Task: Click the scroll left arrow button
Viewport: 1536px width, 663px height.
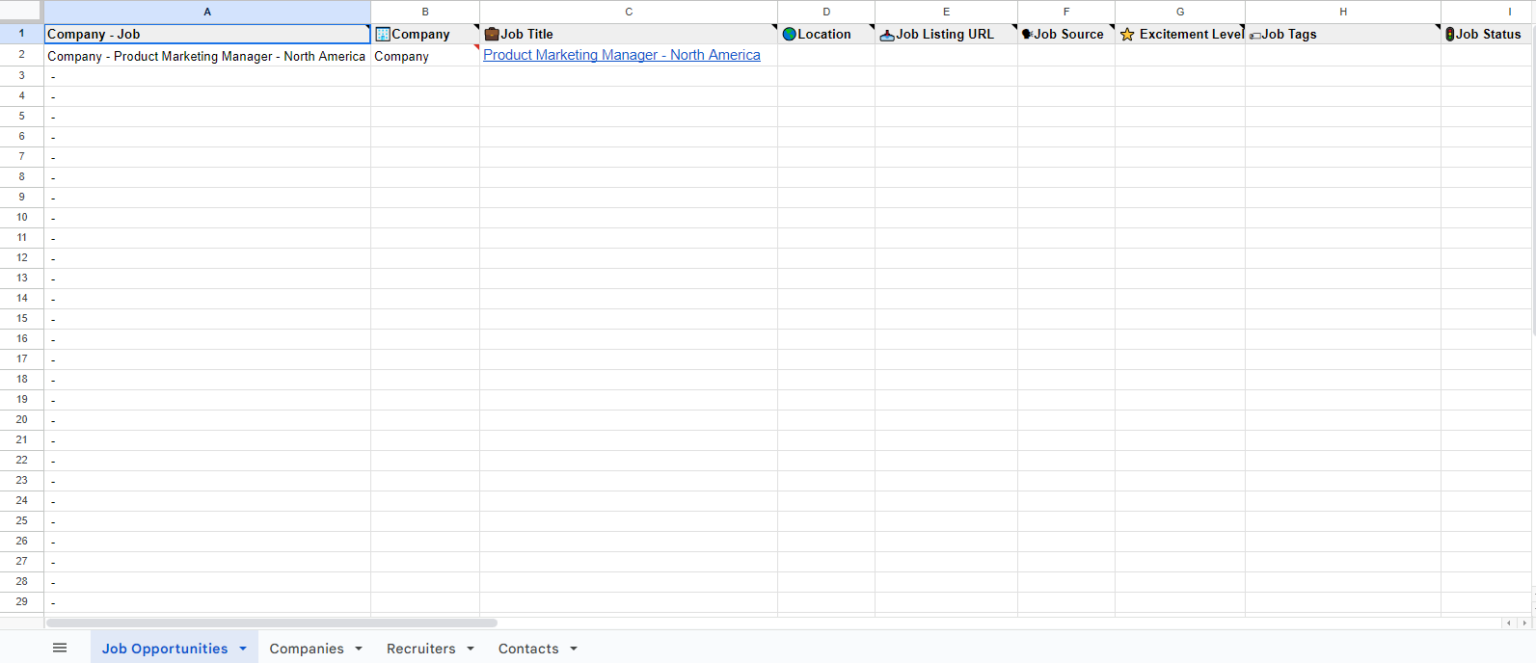Action: coord(1508,623)
